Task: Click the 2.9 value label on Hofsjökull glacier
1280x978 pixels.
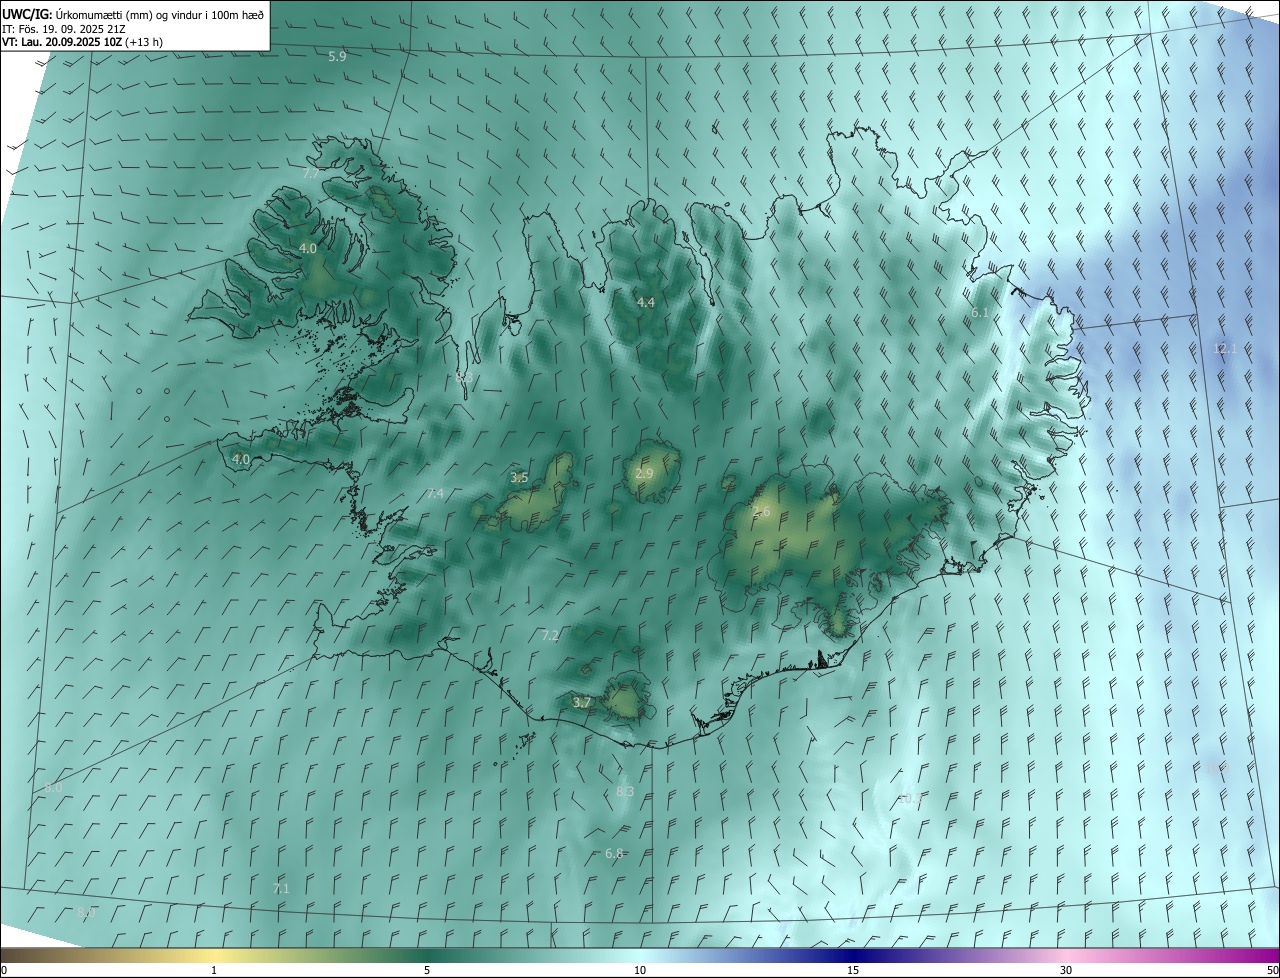Action: point(644,474)
